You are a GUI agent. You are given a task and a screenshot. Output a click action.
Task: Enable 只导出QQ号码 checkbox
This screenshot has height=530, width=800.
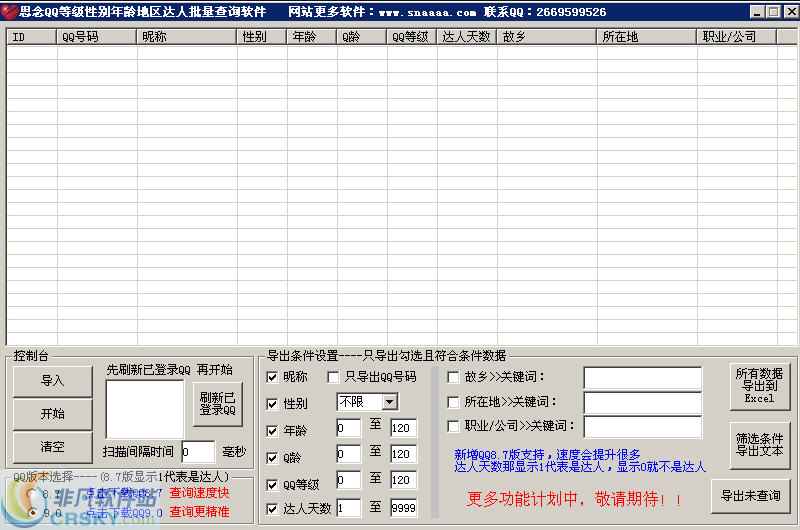(x=333, y=377)
